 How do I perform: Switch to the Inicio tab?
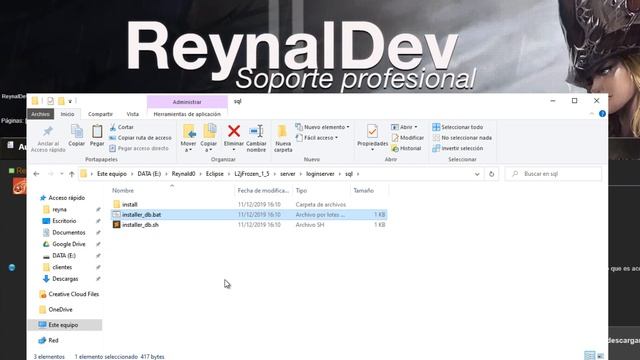67,114
